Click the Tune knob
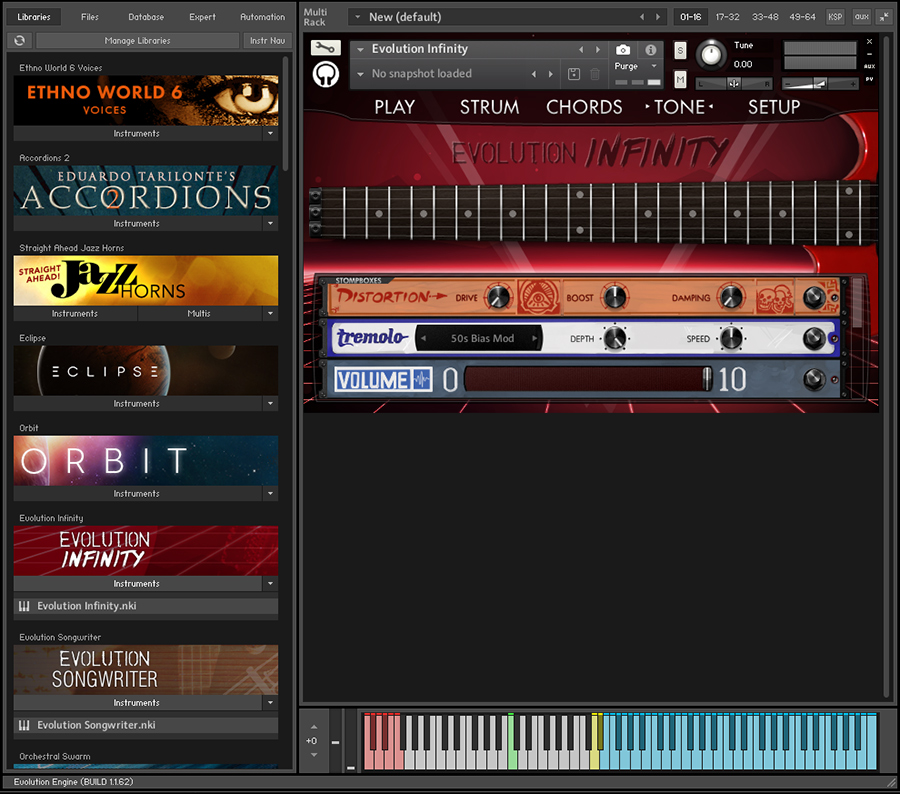The image size is (900, 794). click(711, 55)
